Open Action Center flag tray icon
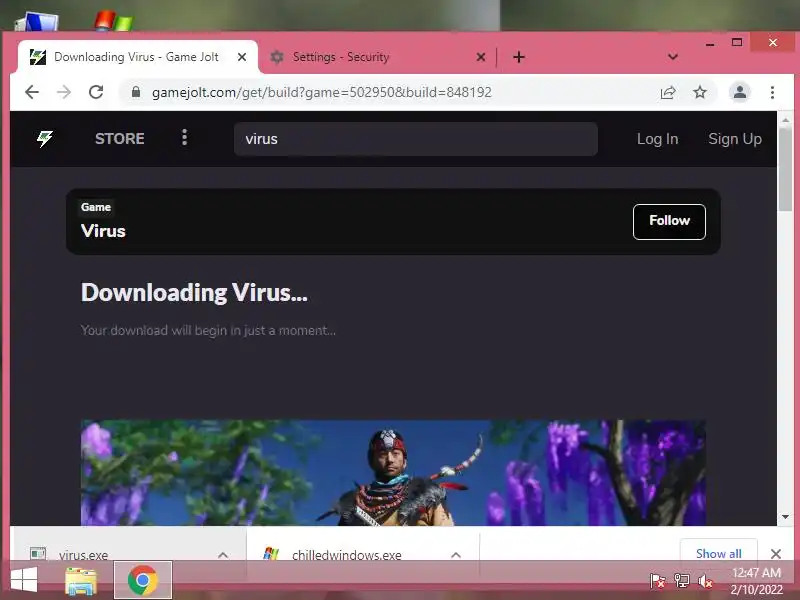 pos(657,581)
